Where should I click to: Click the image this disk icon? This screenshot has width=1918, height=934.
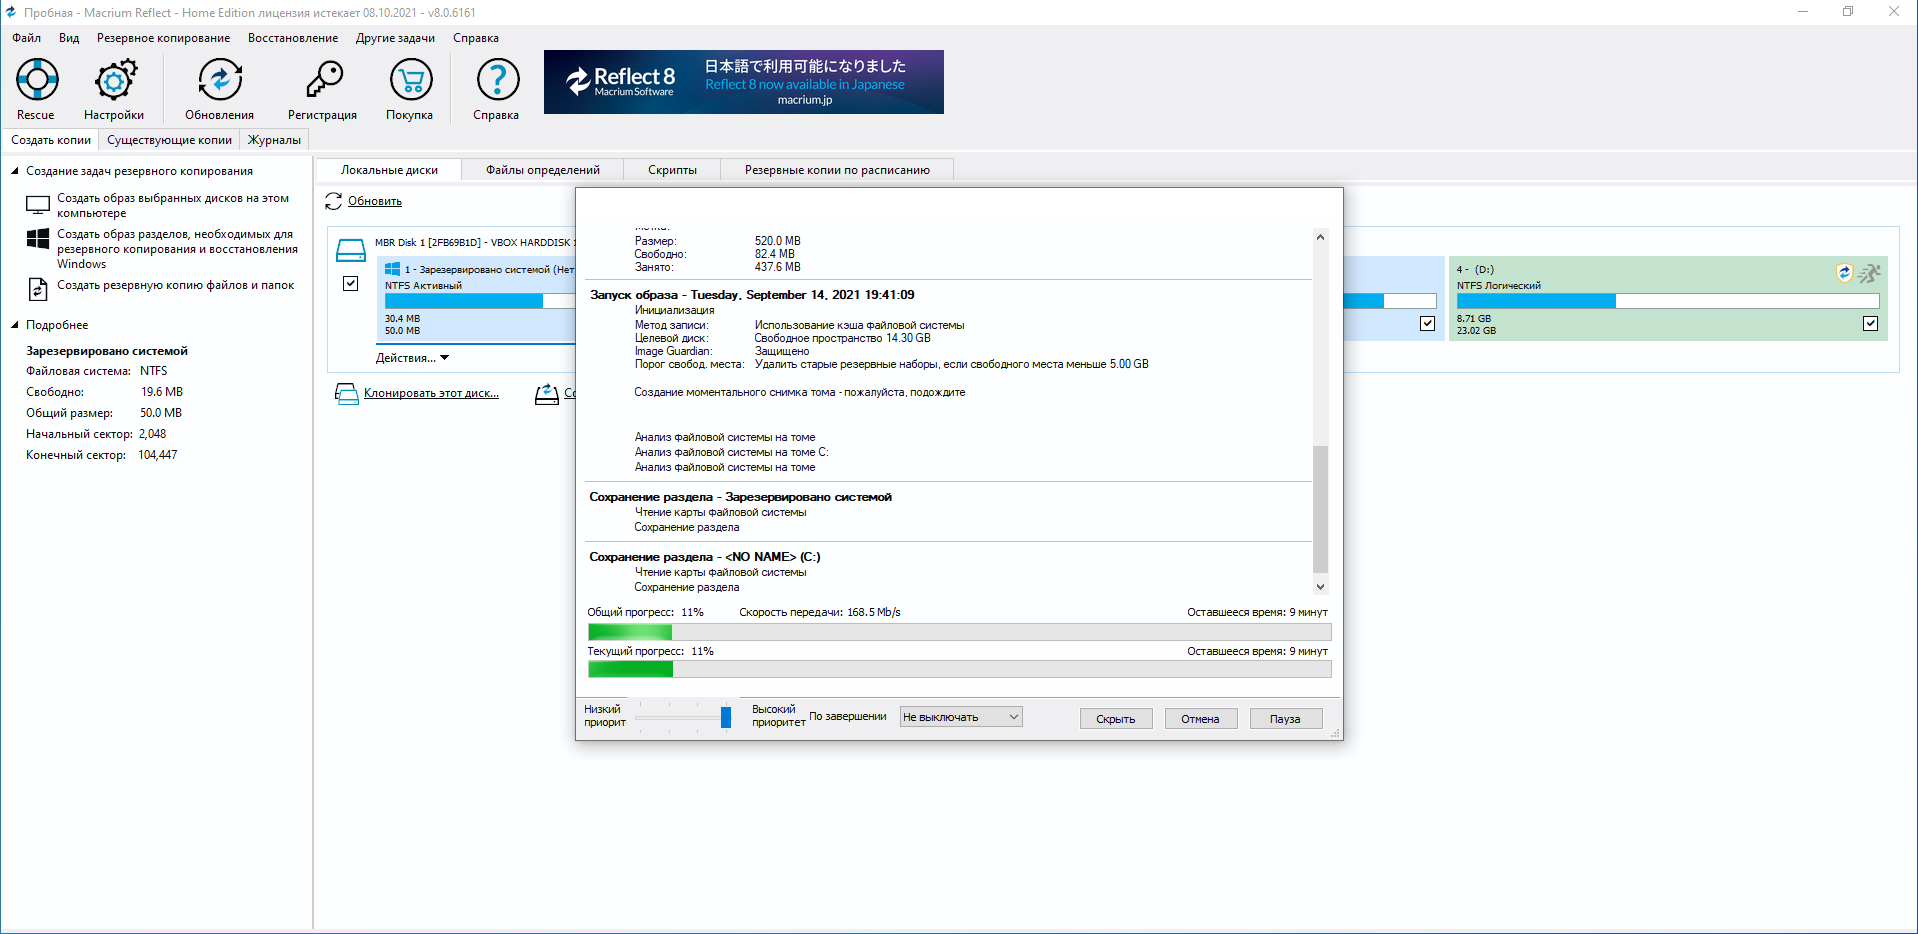coord(547,394)
